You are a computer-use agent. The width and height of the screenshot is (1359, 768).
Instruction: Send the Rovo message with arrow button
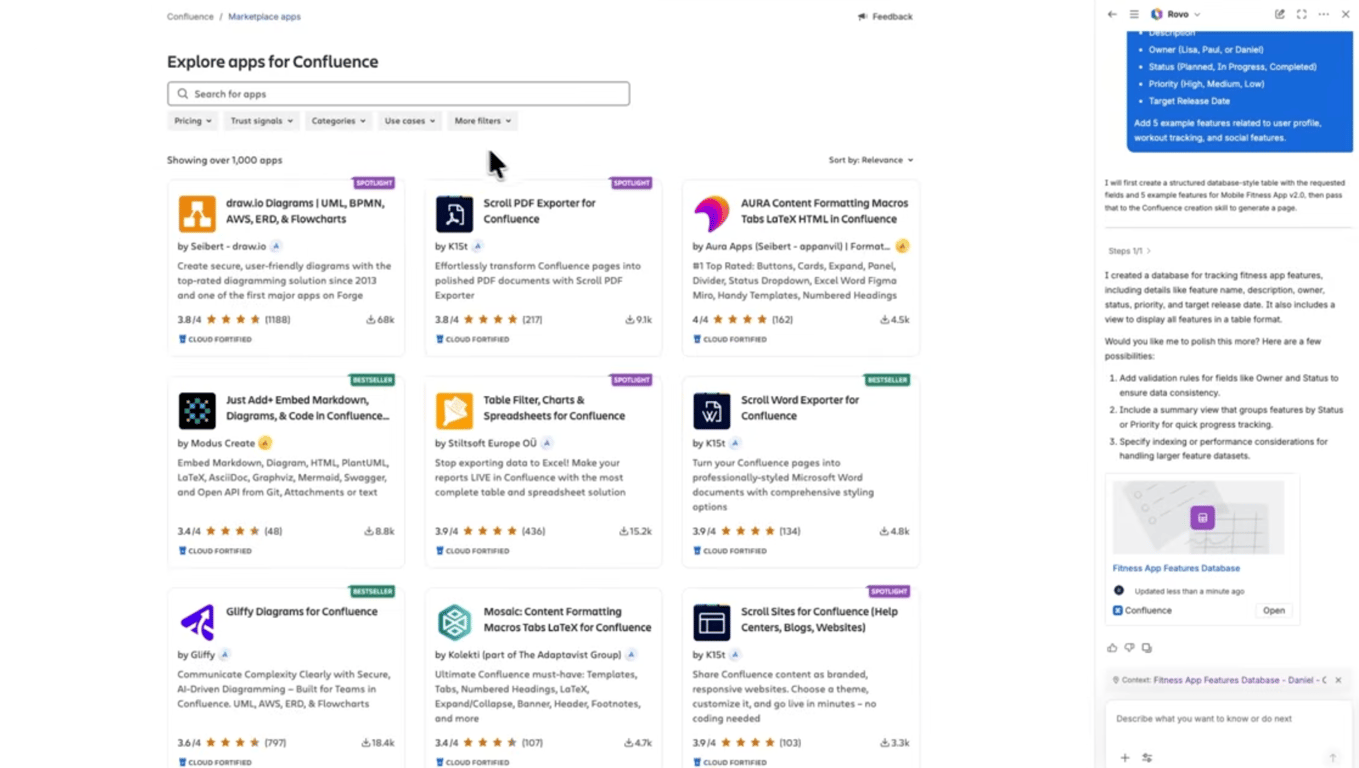coord(1332,758)
